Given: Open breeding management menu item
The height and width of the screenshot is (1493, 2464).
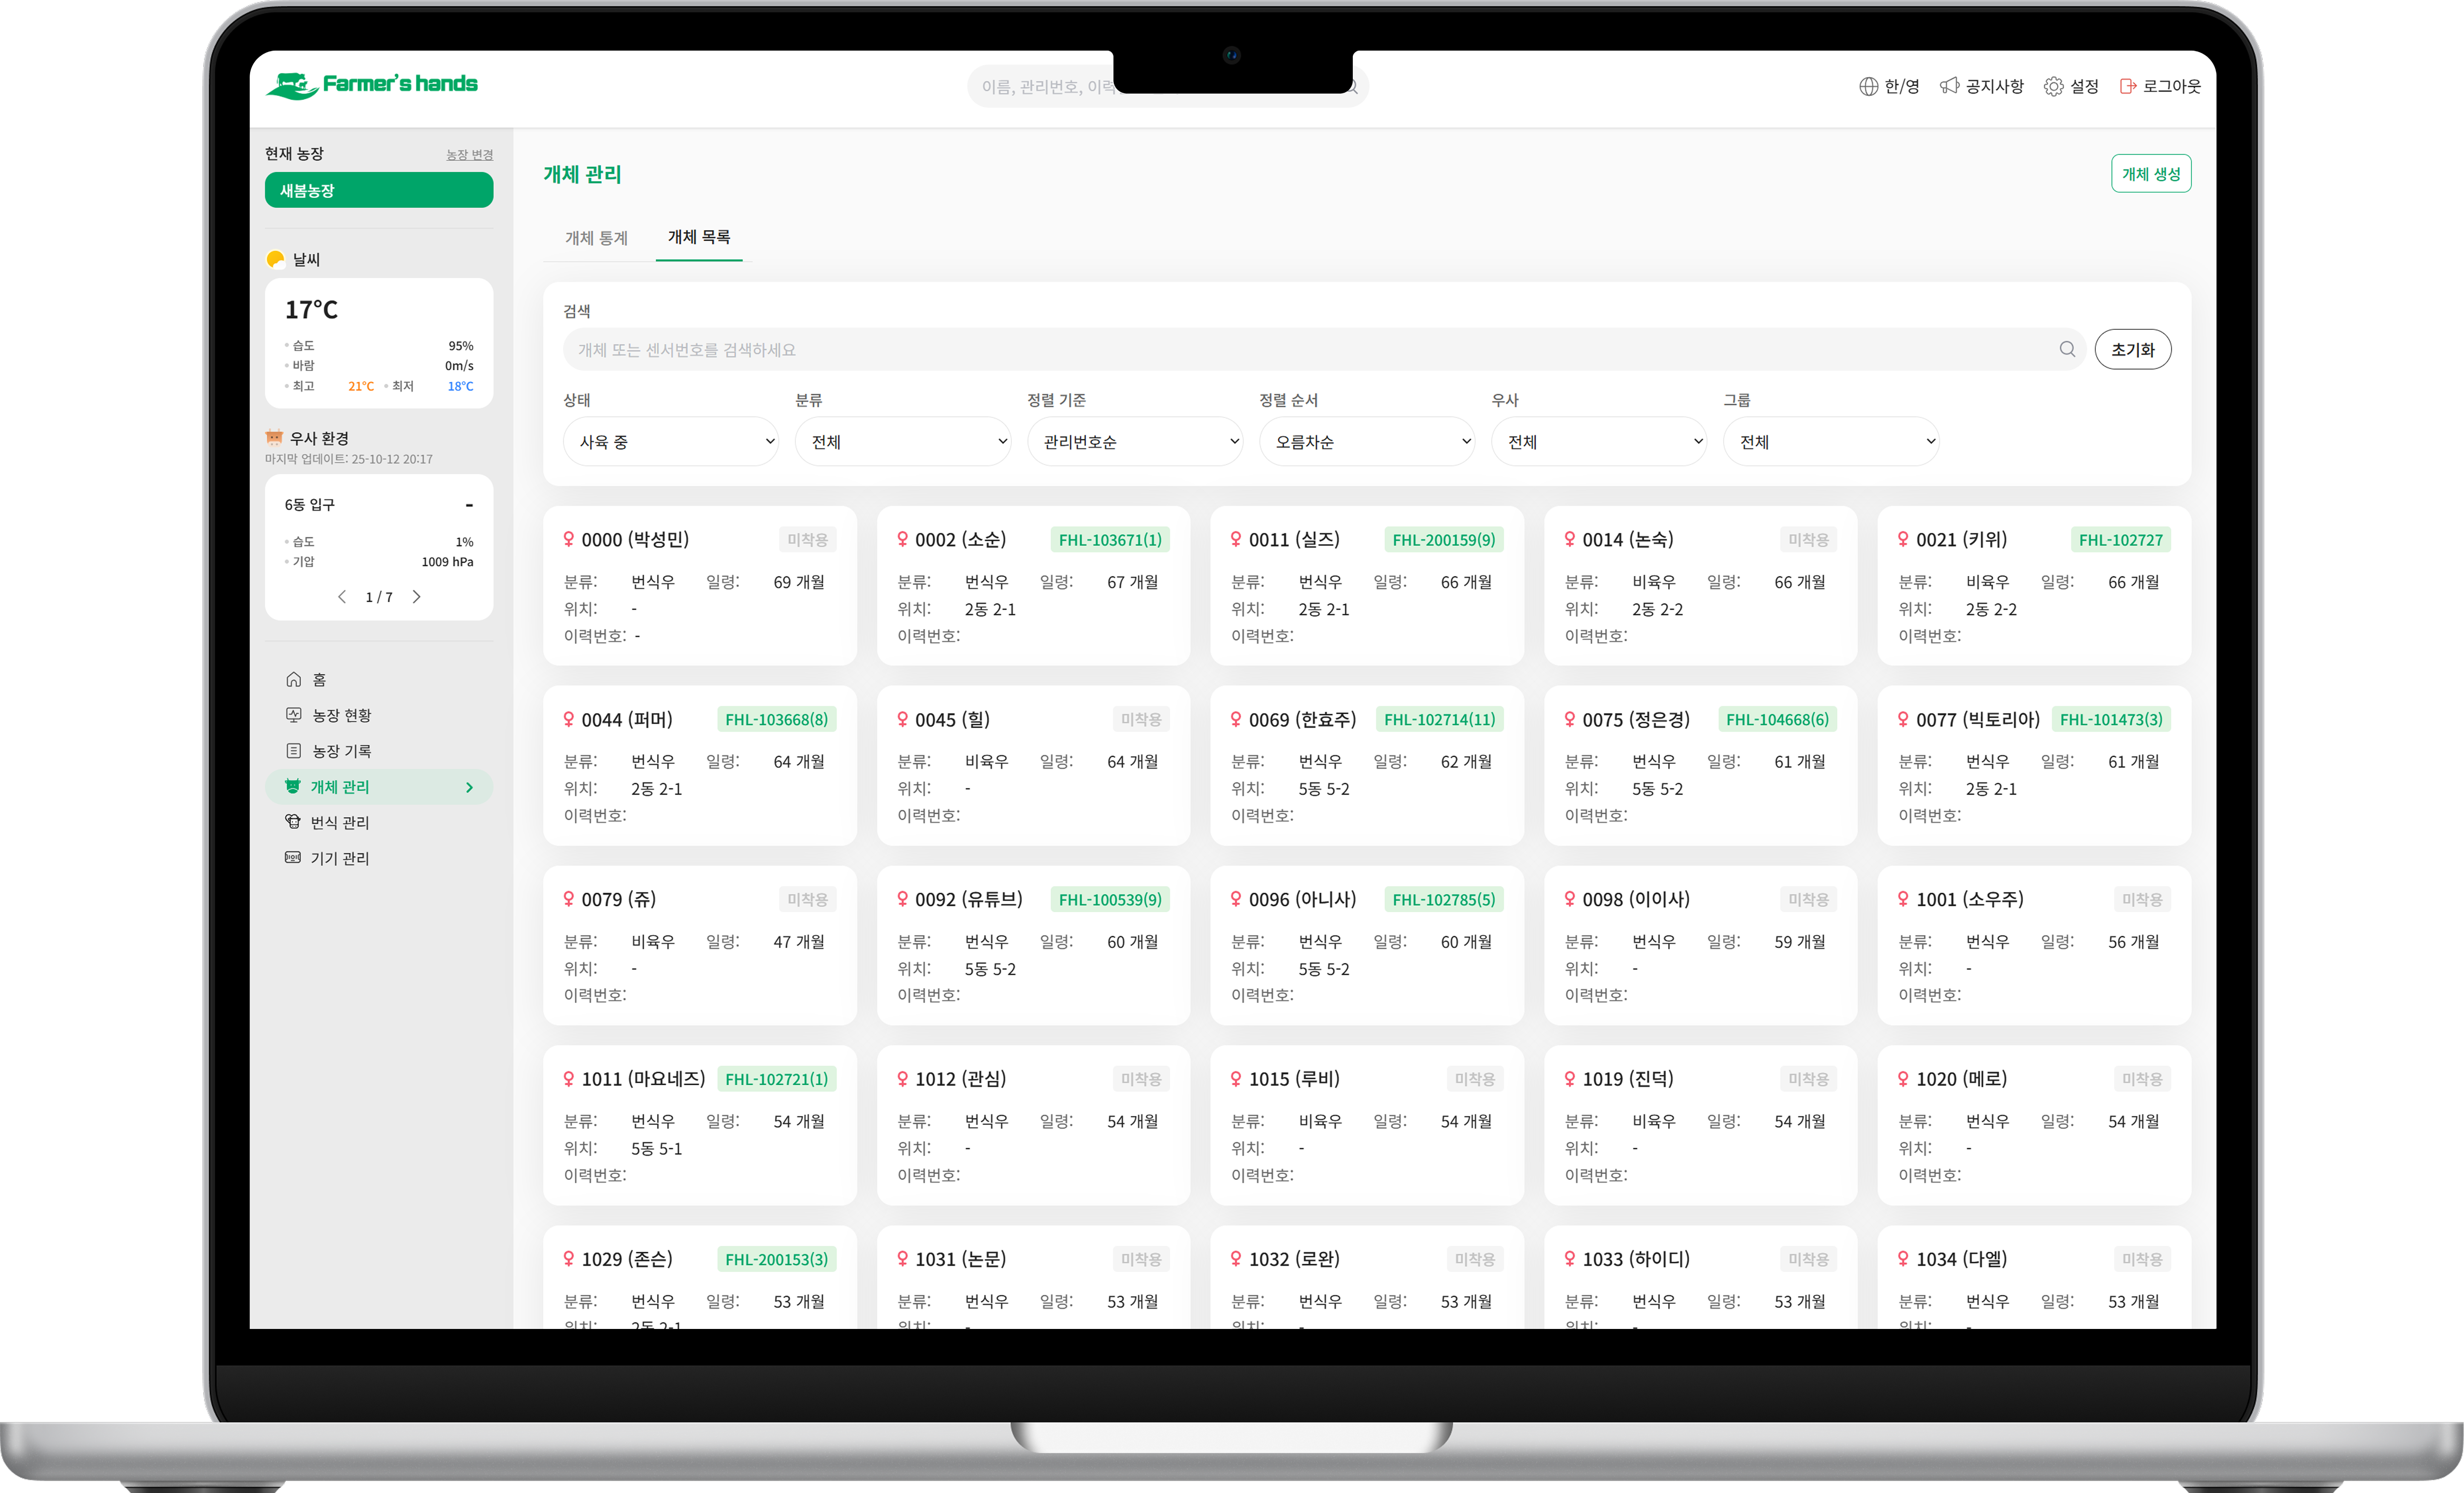Looking at the screenshot, I should point(340,822).
